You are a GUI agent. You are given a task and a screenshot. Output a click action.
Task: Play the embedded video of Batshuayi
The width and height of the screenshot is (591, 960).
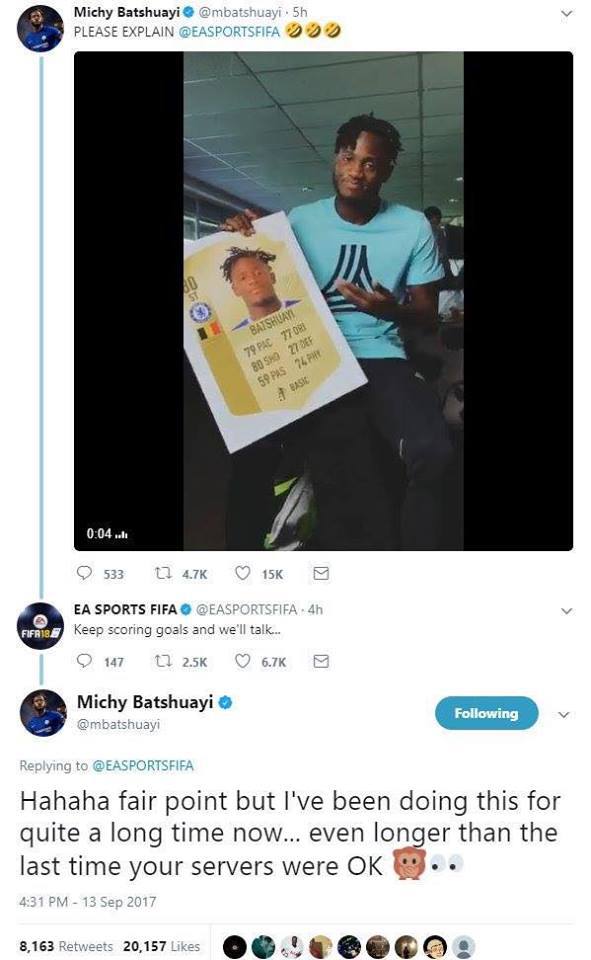click(x=323, y=301)
